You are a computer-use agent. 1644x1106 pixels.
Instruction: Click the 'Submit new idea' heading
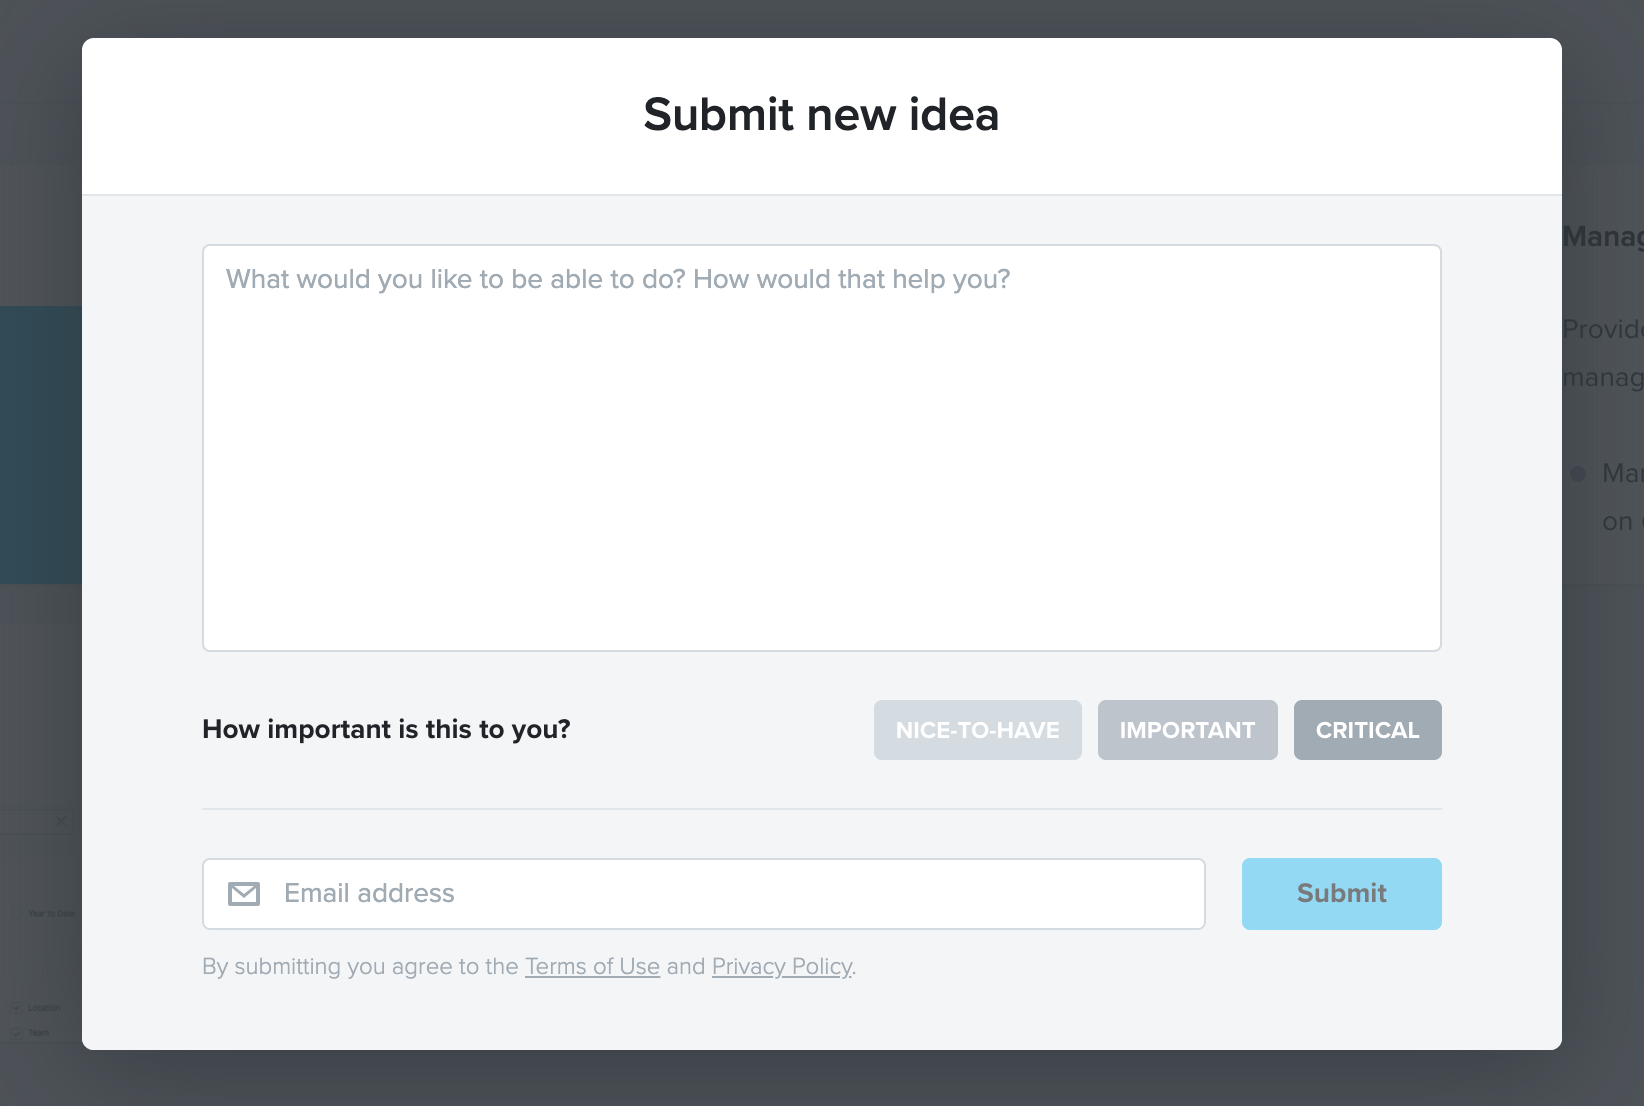(x=821, y=114)
